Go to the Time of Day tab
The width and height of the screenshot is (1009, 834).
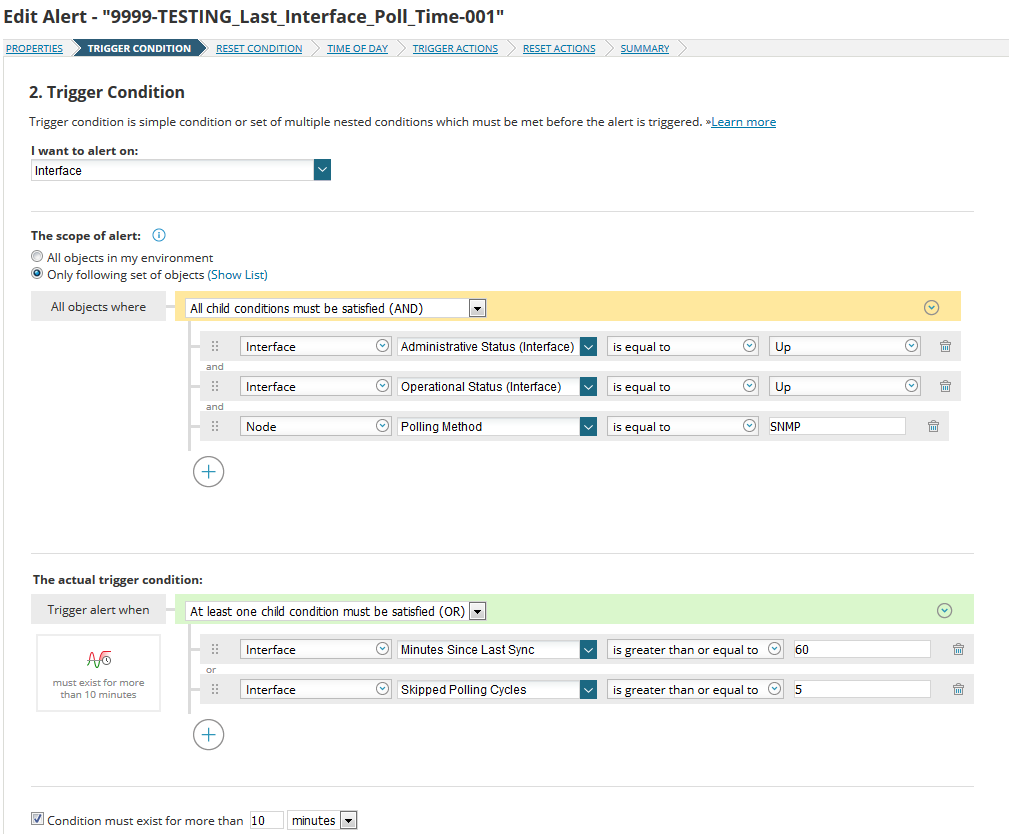[357, 48]
